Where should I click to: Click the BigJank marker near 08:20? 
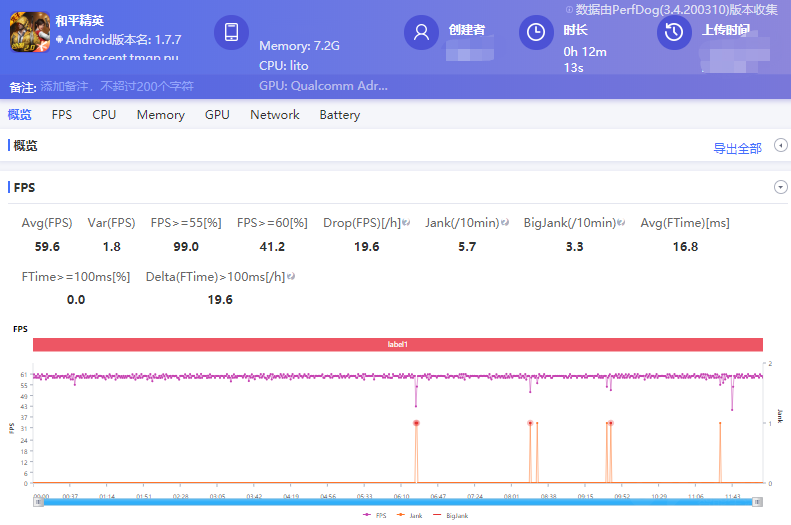pyautogui.click(x=530, y=423)
